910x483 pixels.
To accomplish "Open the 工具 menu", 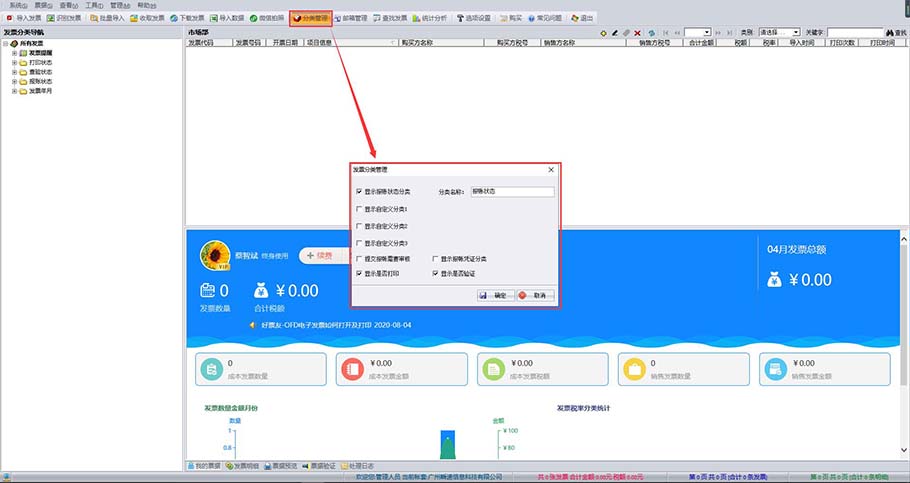I will click(x=93, y=5).
